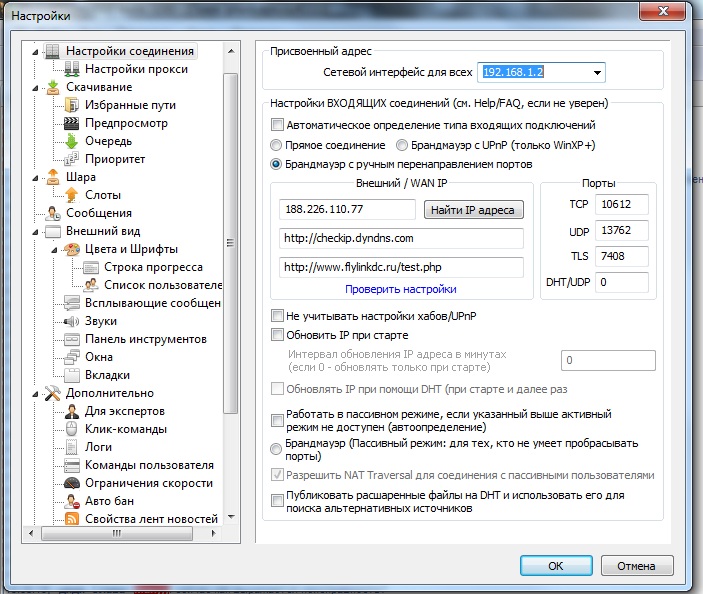The image size is (703, 594).
Task: Click the Дополнительно tools icon
Action: pyautogui.click(x=53, y=393)
